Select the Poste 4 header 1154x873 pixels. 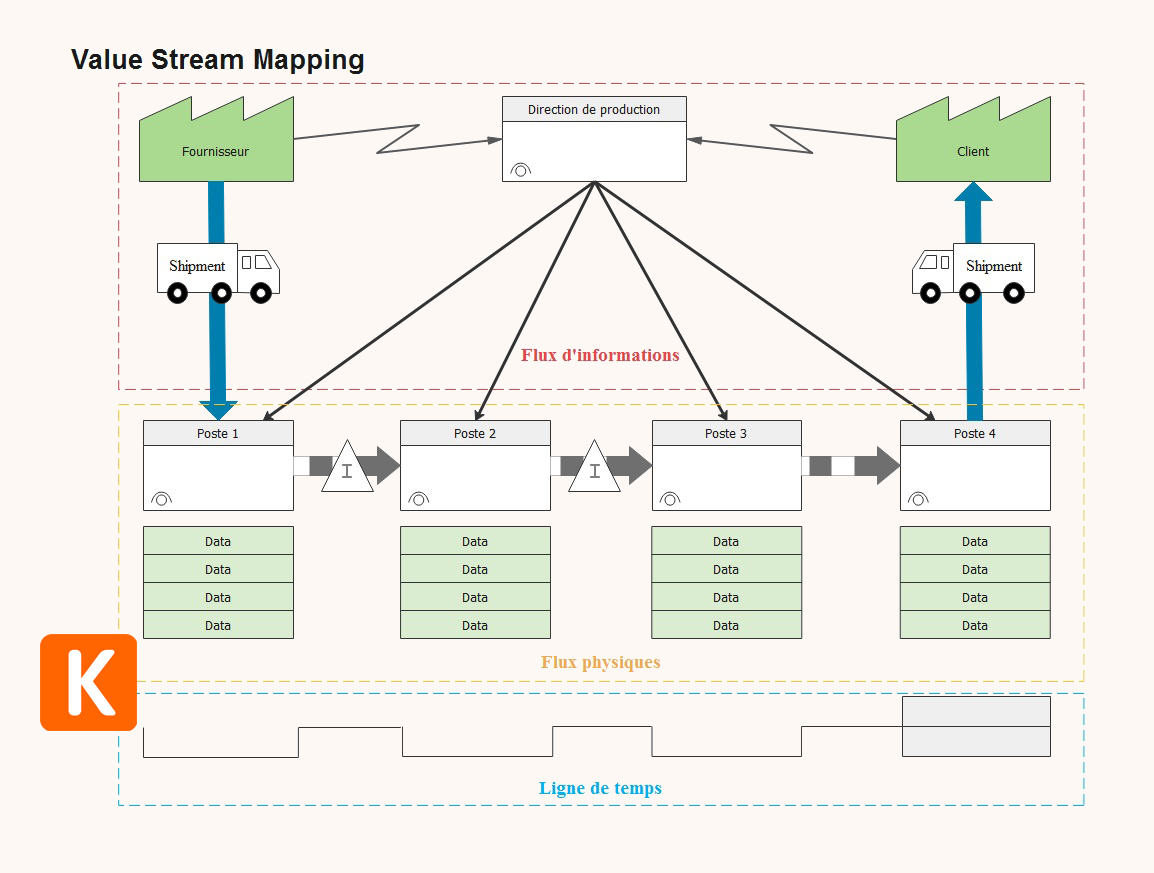tap(975, 433)
